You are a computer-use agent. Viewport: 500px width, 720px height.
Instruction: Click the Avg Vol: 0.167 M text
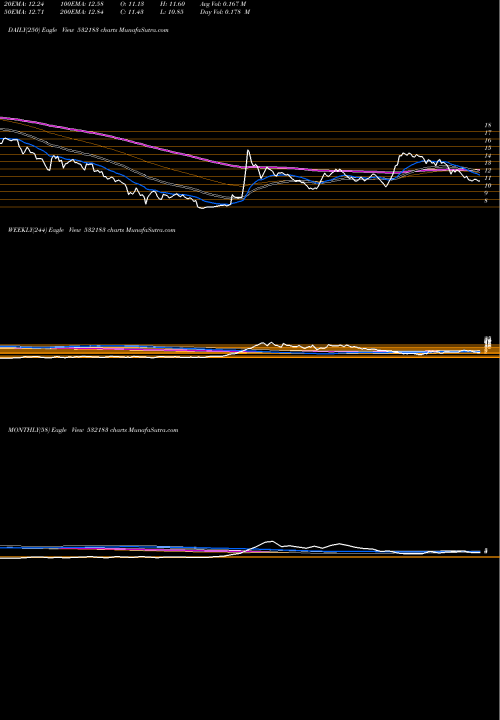[223, 4]
